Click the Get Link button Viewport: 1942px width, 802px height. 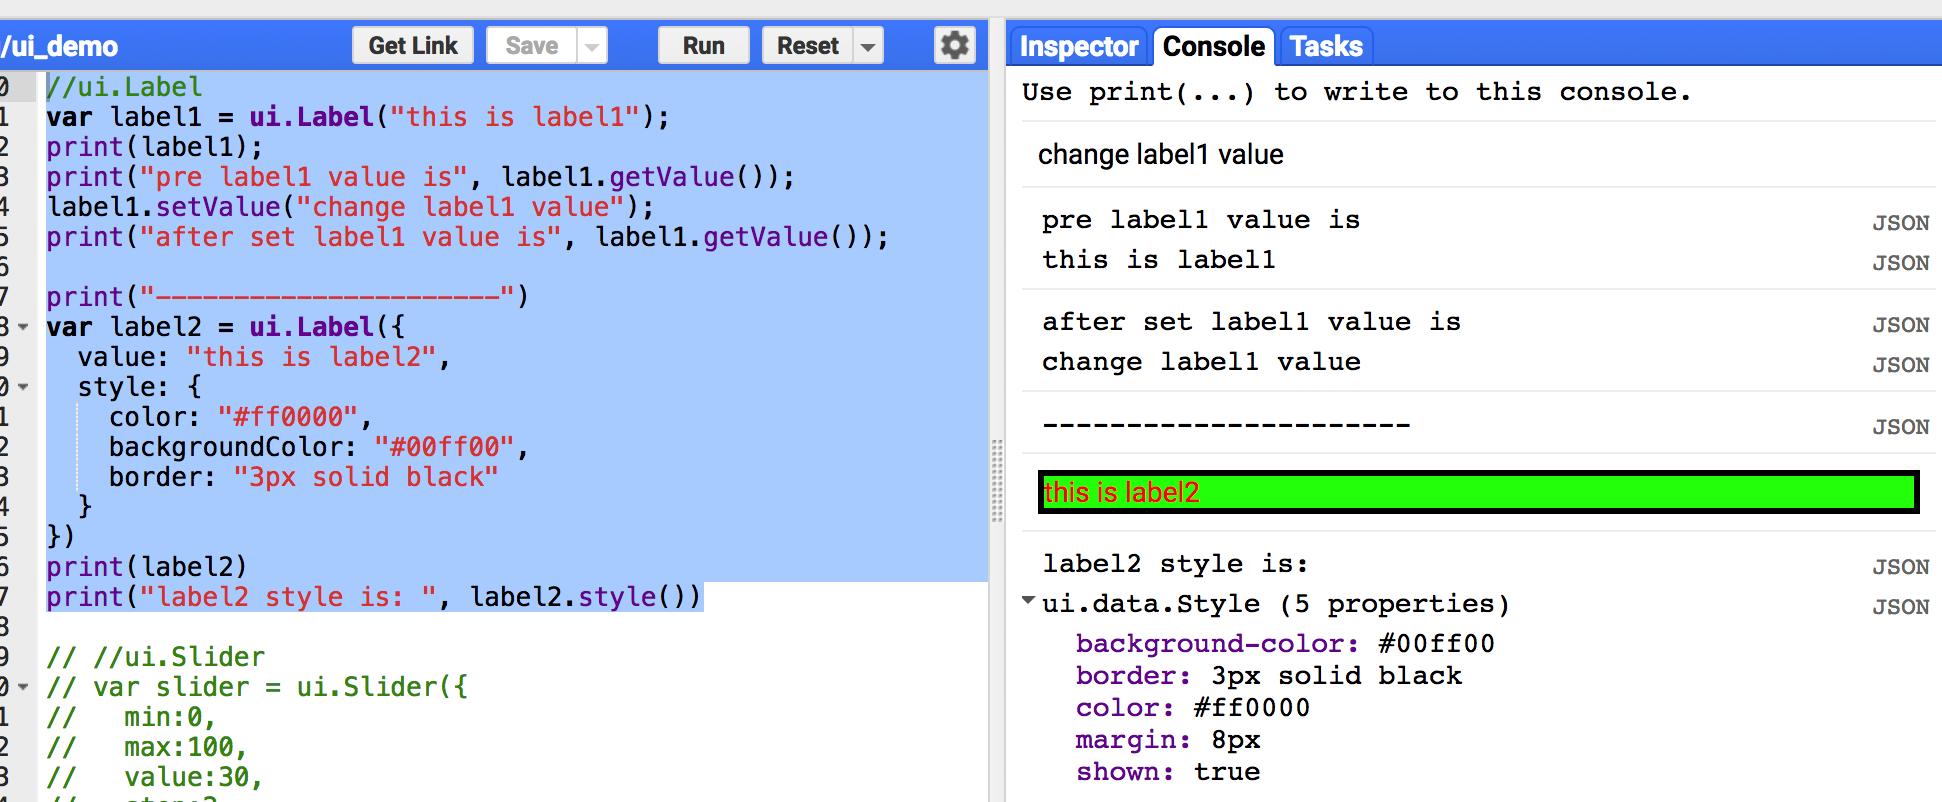412,46
